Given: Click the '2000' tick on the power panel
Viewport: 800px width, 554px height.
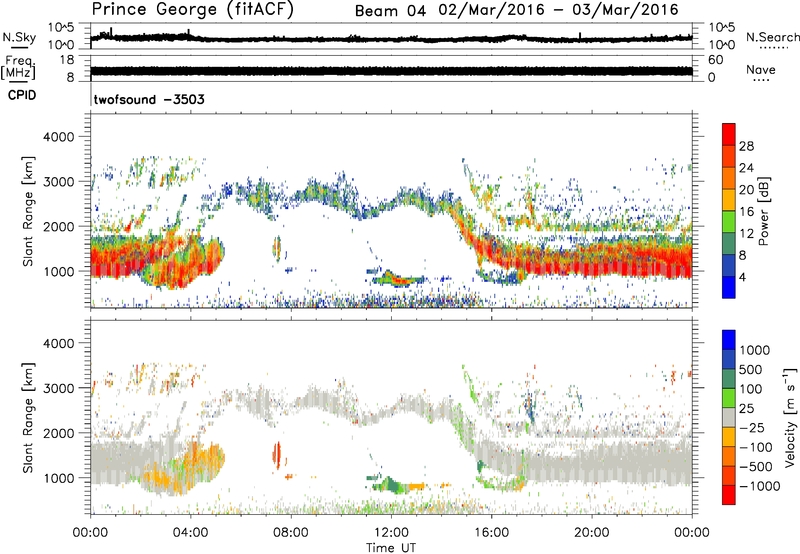Looking at the screenshot, I should pyautogui.click(x=58, y=226).
